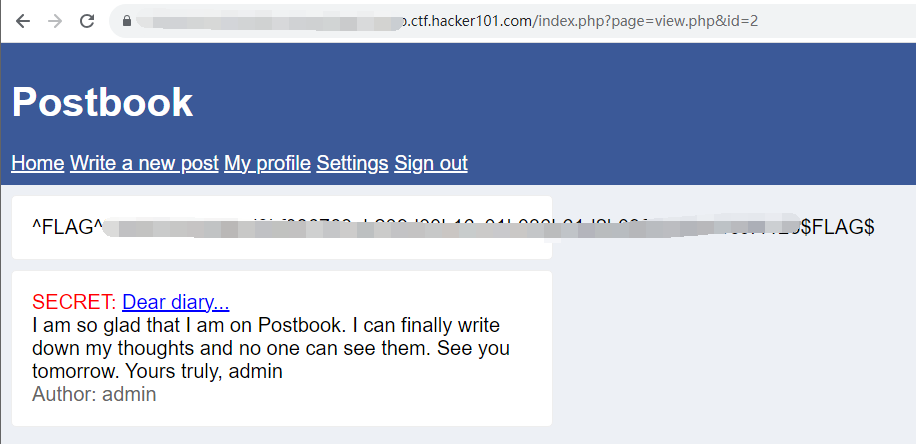This screenshot has height=444, width=916.
Task: Click the hacker101.com domain in address bar
Action: point(482,21)
